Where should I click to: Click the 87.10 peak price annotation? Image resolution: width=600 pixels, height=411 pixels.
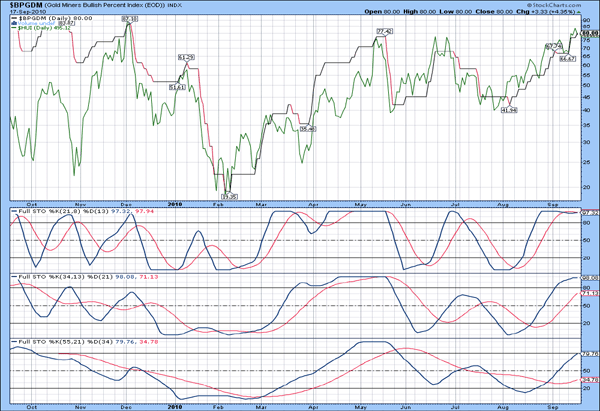point(129,19)
